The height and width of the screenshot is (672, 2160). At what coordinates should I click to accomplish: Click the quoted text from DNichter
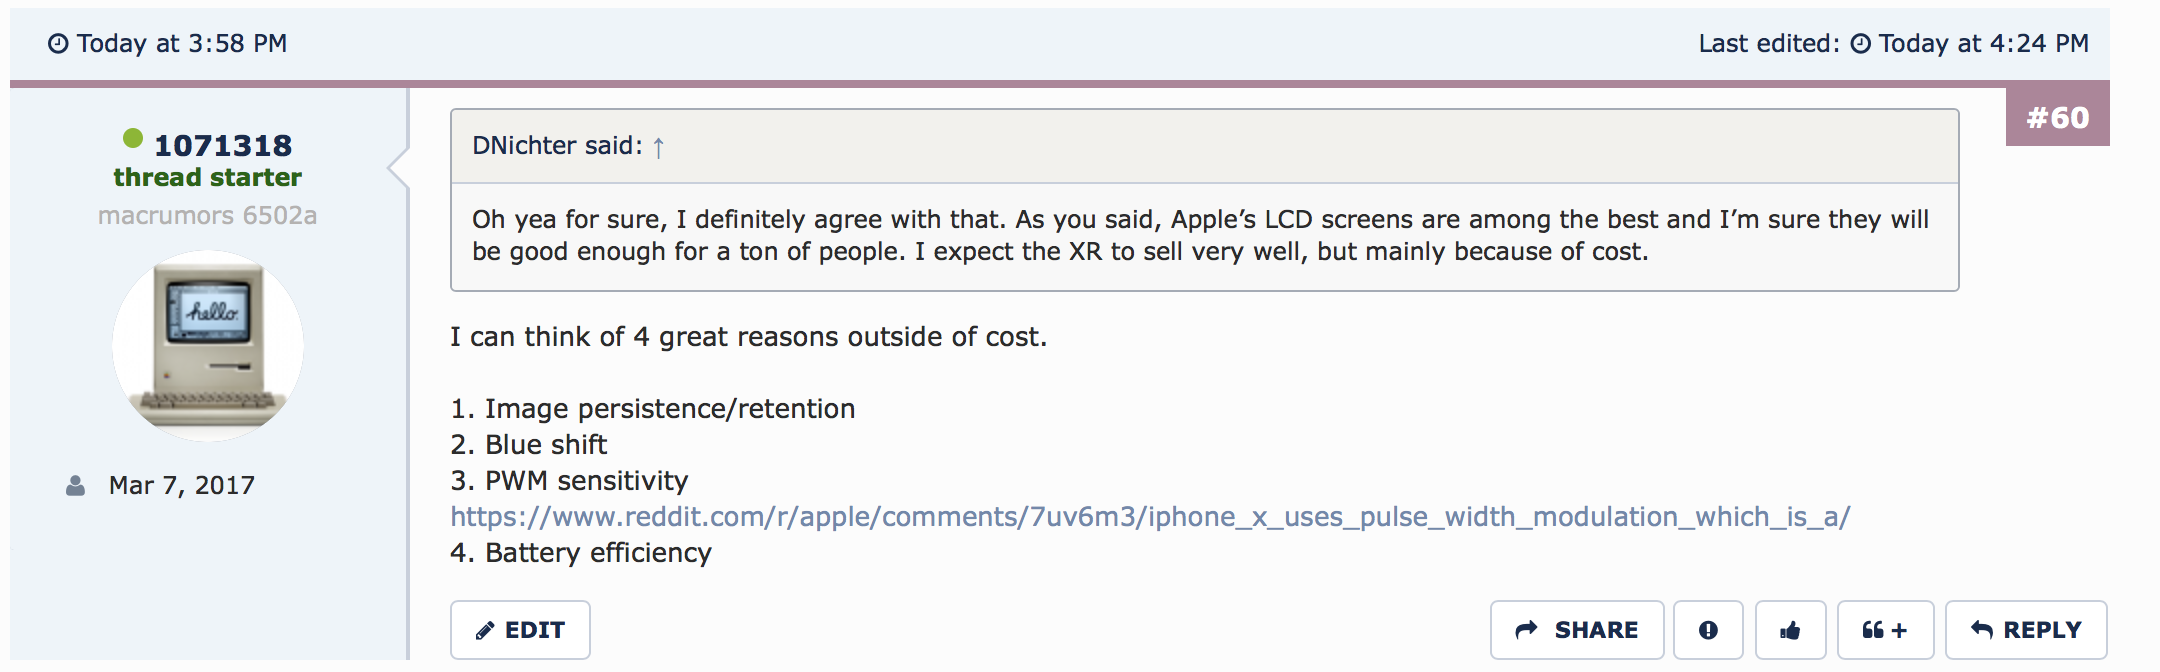coord(1200,236)
